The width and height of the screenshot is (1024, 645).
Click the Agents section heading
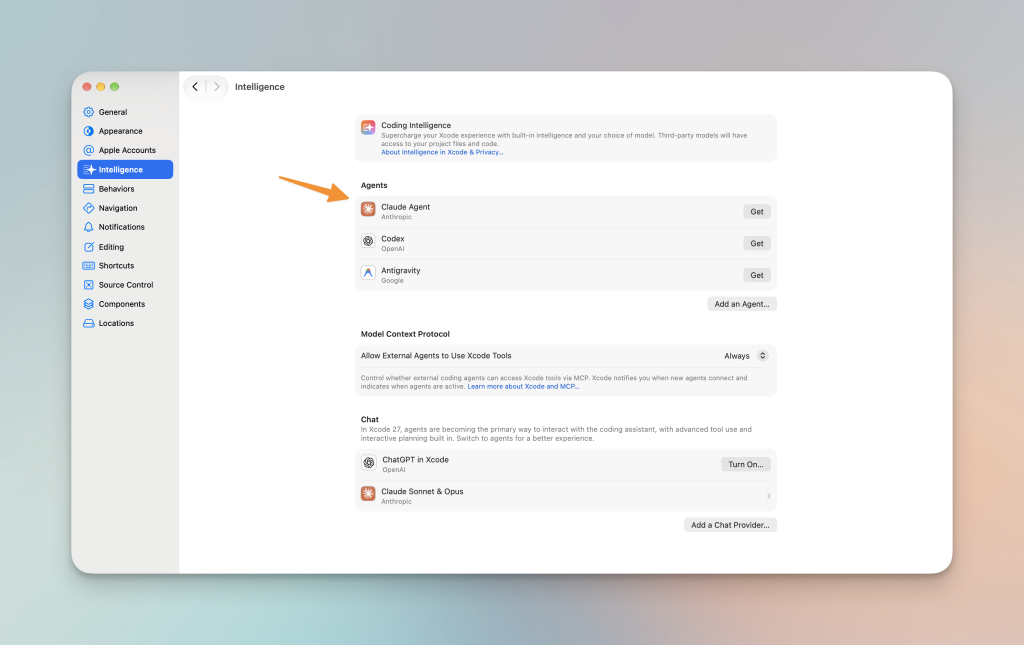tap(374, 185)
